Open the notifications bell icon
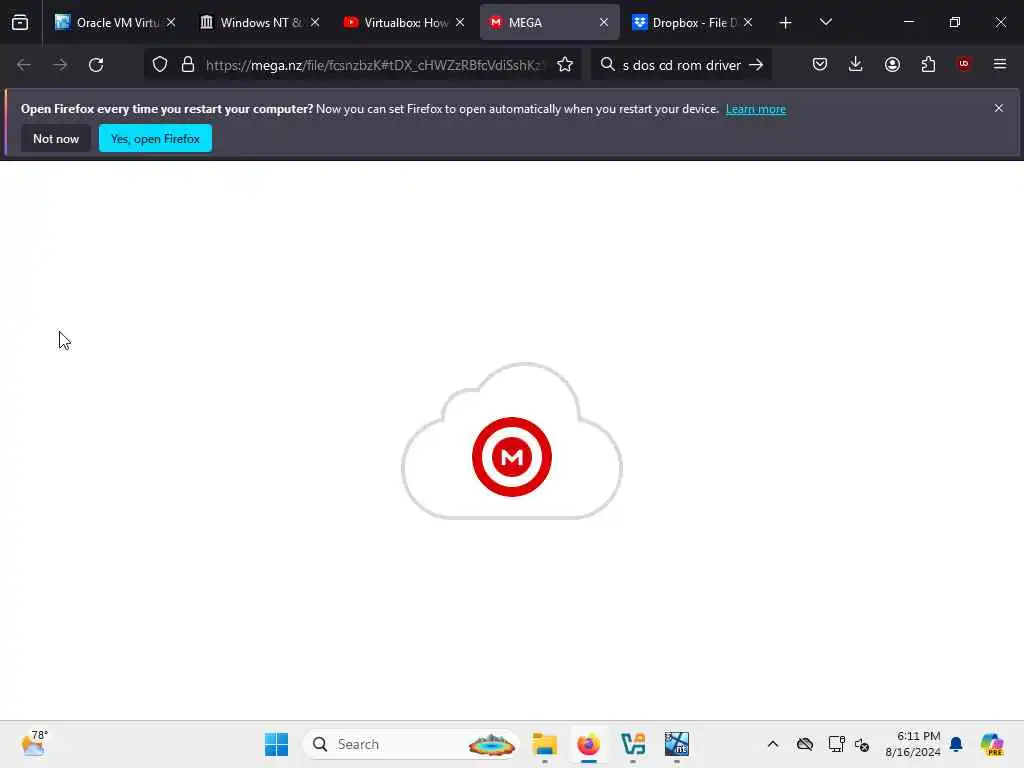The width and height of the screenshot is (1024, 768). [x=956, y=744]
